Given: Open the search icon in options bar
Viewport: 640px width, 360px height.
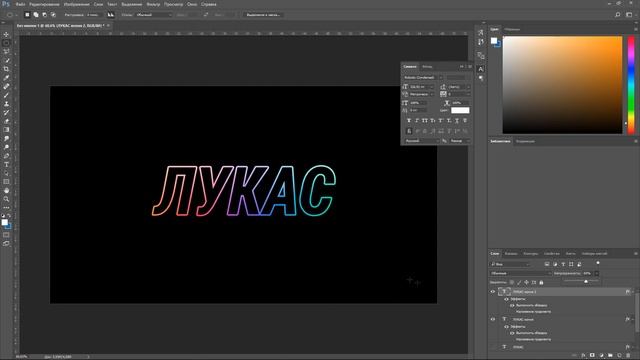Looking at the screenshot, I should tap(618, 15).
